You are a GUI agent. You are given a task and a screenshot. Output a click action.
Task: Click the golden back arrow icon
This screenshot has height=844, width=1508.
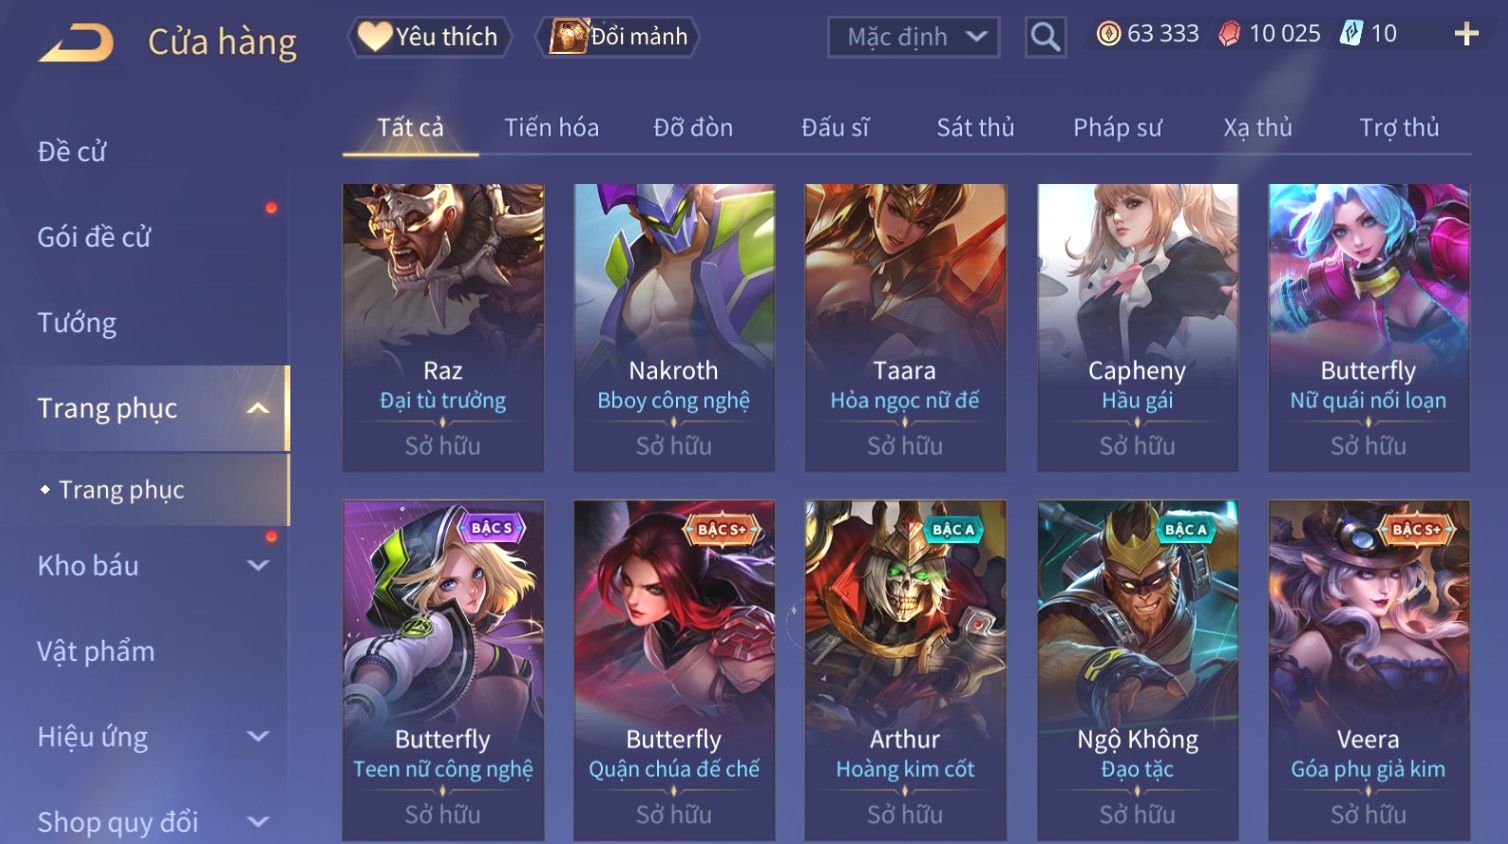pyautogui.click(x=76, y=43)
